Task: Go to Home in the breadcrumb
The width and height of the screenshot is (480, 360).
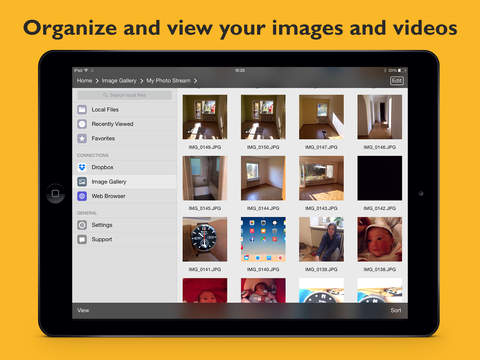Action: [x=84, y=81]
